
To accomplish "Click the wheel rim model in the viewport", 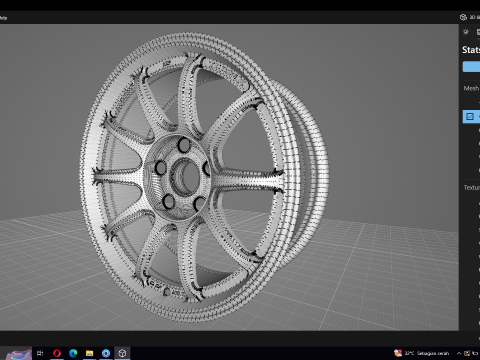I will [204, 177].
